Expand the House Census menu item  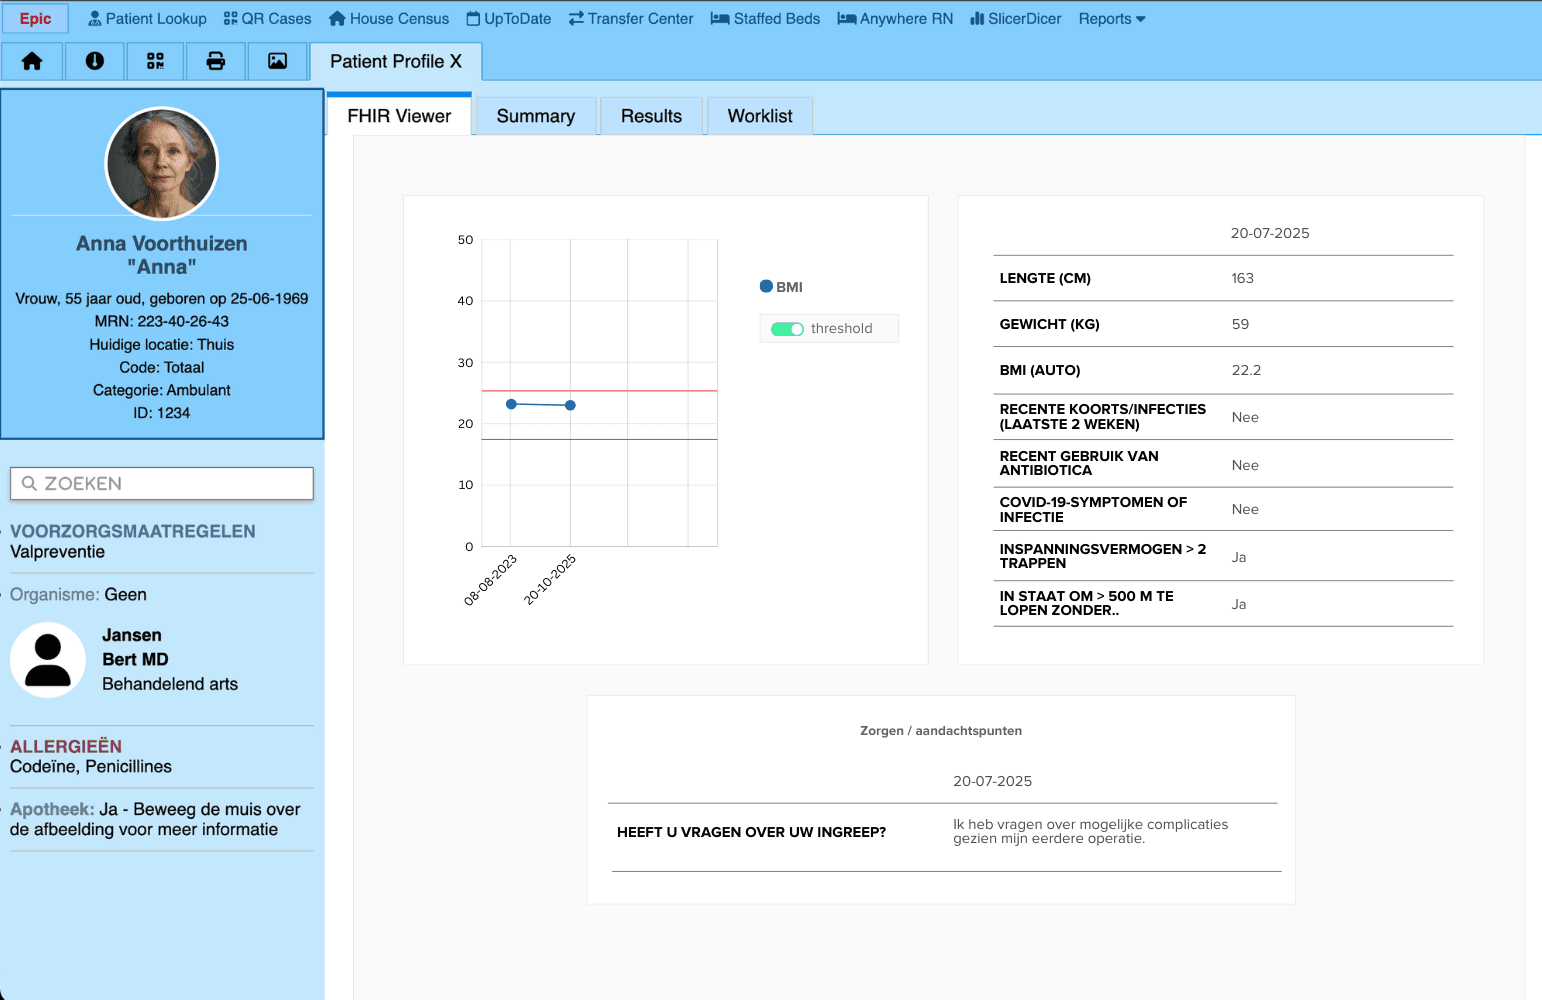tap(388, 18)
